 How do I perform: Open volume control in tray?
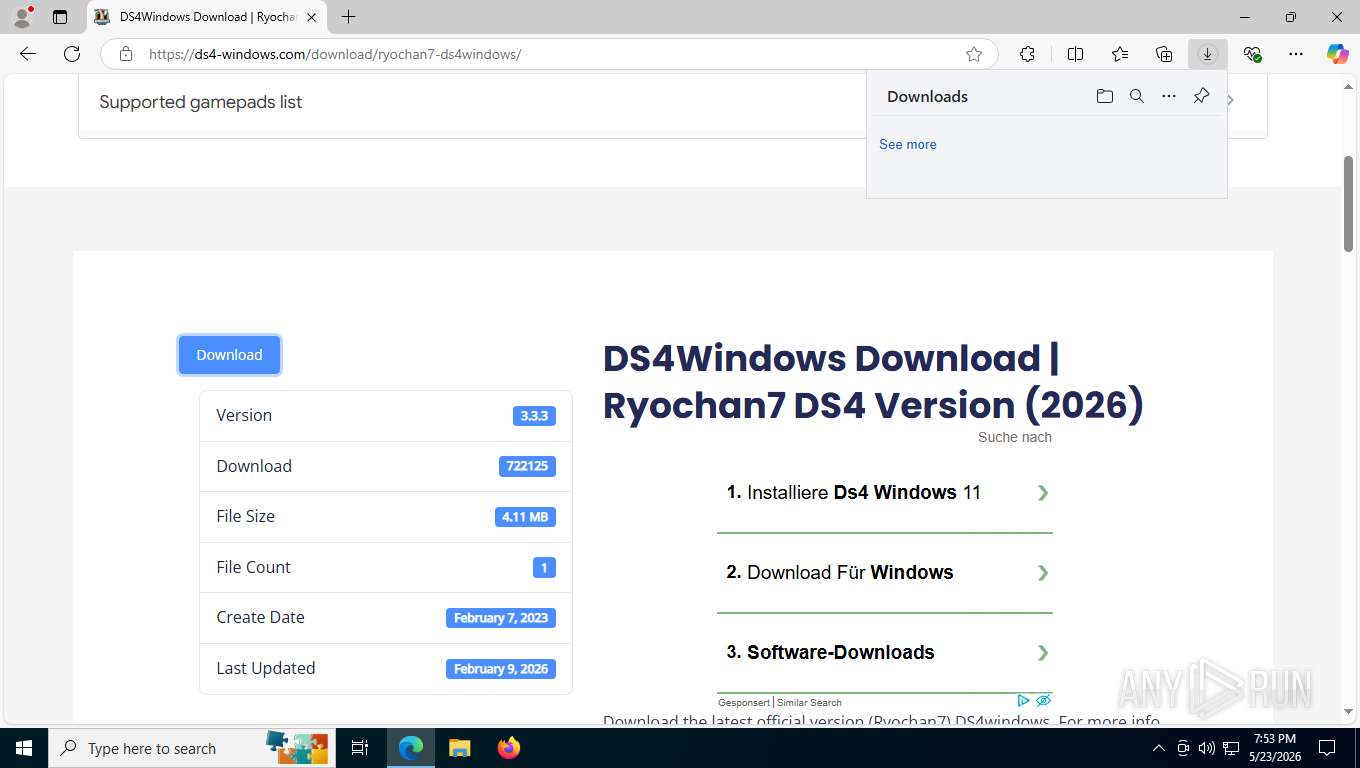(1207, 748)
